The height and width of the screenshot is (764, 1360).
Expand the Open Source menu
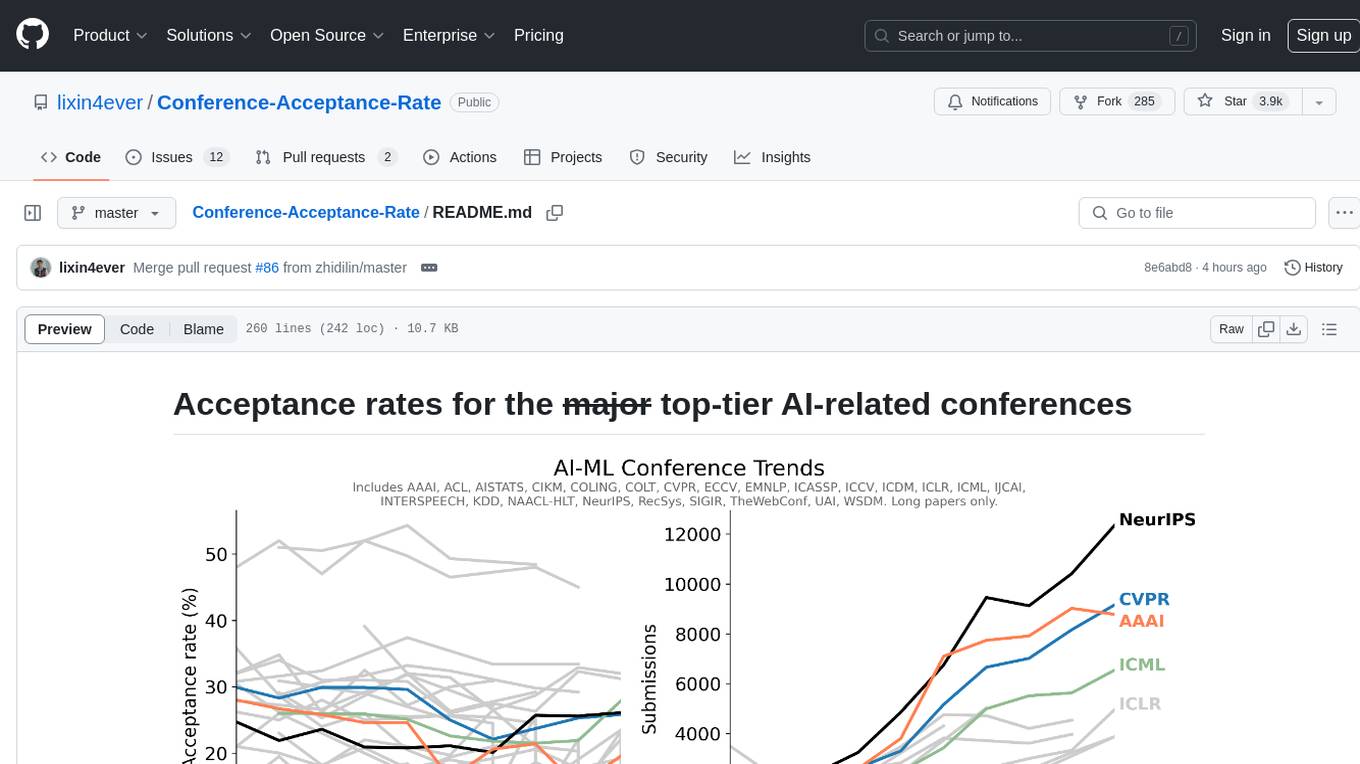click(326, 35)
